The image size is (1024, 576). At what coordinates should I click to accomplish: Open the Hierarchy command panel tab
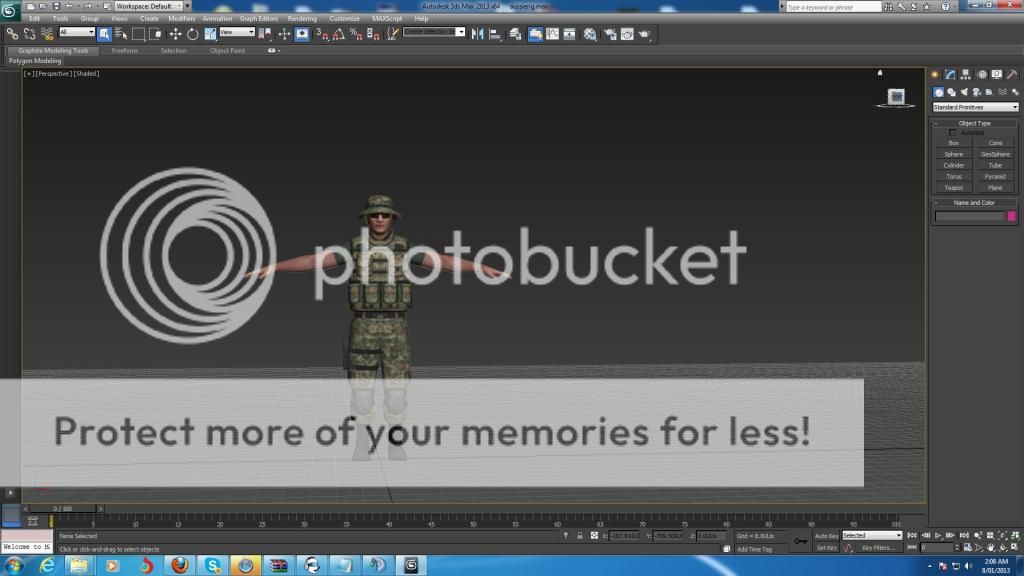pyautogui.click(x=966, y=74)
